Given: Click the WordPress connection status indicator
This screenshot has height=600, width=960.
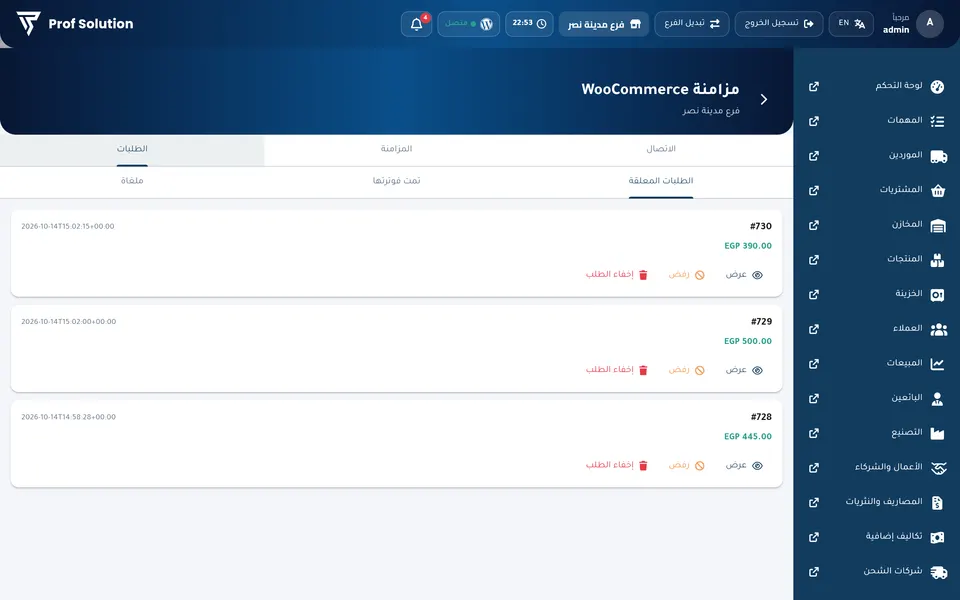Looking at the screenshot, I should coord(468,24).
